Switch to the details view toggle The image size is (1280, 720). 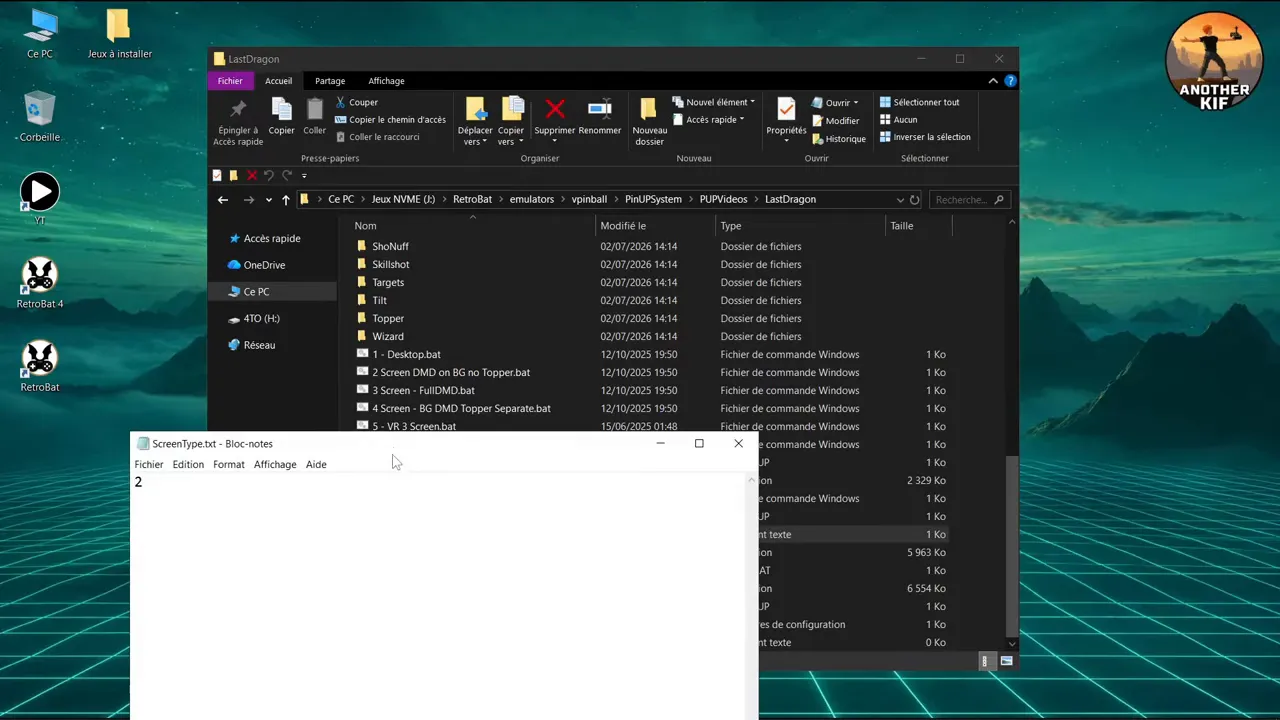click(x=985, y=661)
